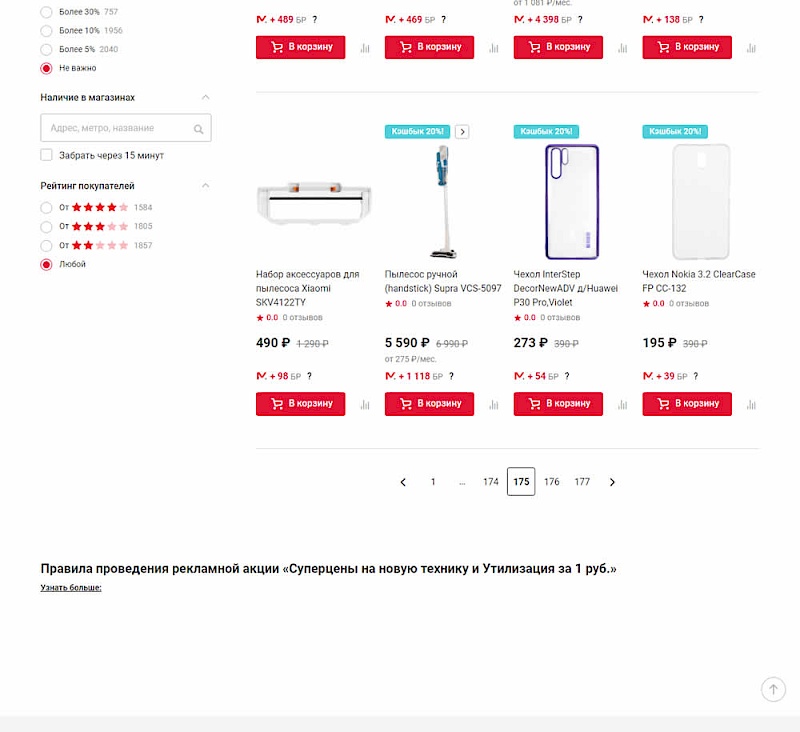Expand cashback label arrow on Supra vacuum
800x732 pixels.
(x=462, y=132)
